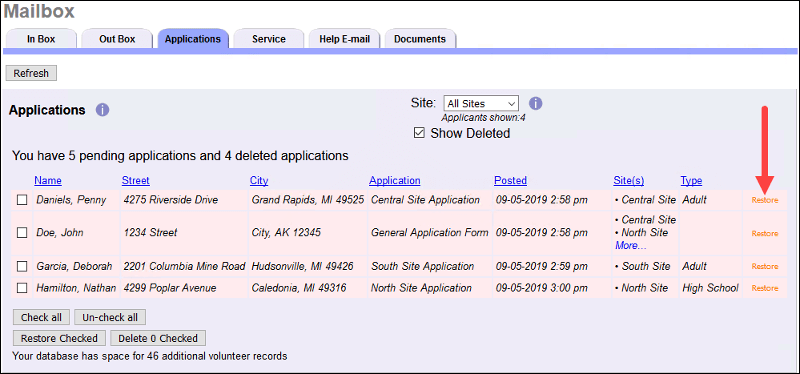Open info icon beside Applications heading
Screen dimensions: 800x374
103,110
